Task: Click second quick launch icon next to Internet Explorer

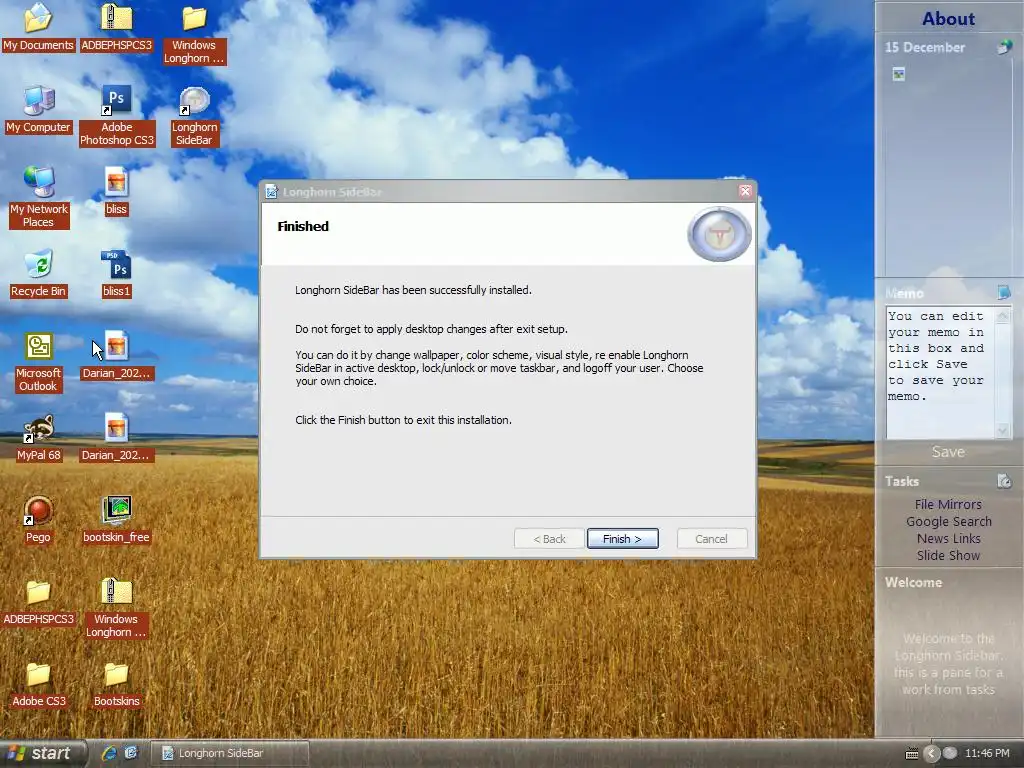Action: 131,753
